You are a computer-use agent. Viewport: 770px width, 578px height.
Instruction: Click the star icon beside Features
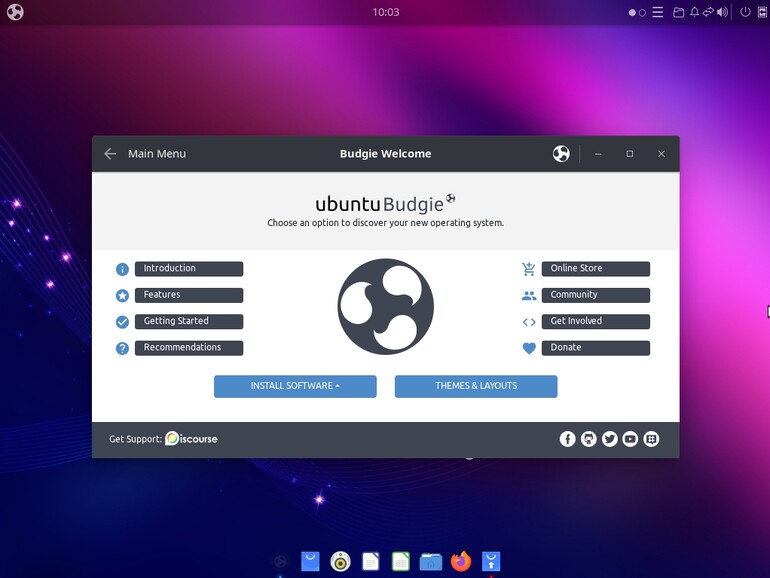[122, 296]
